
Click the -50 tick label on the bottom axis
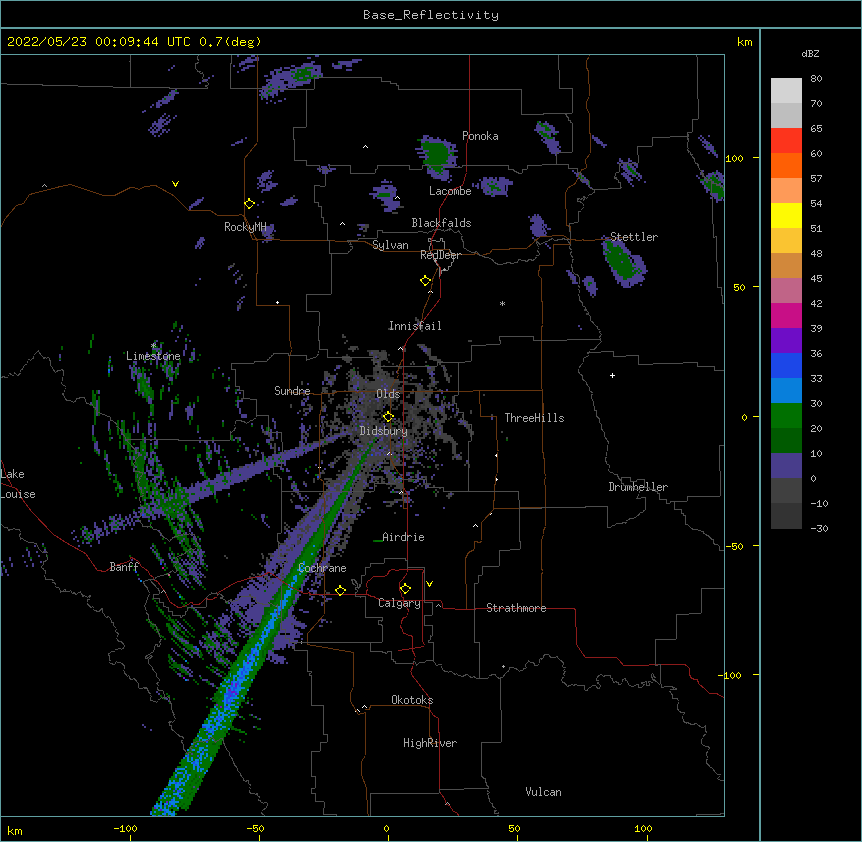[255, 828]
